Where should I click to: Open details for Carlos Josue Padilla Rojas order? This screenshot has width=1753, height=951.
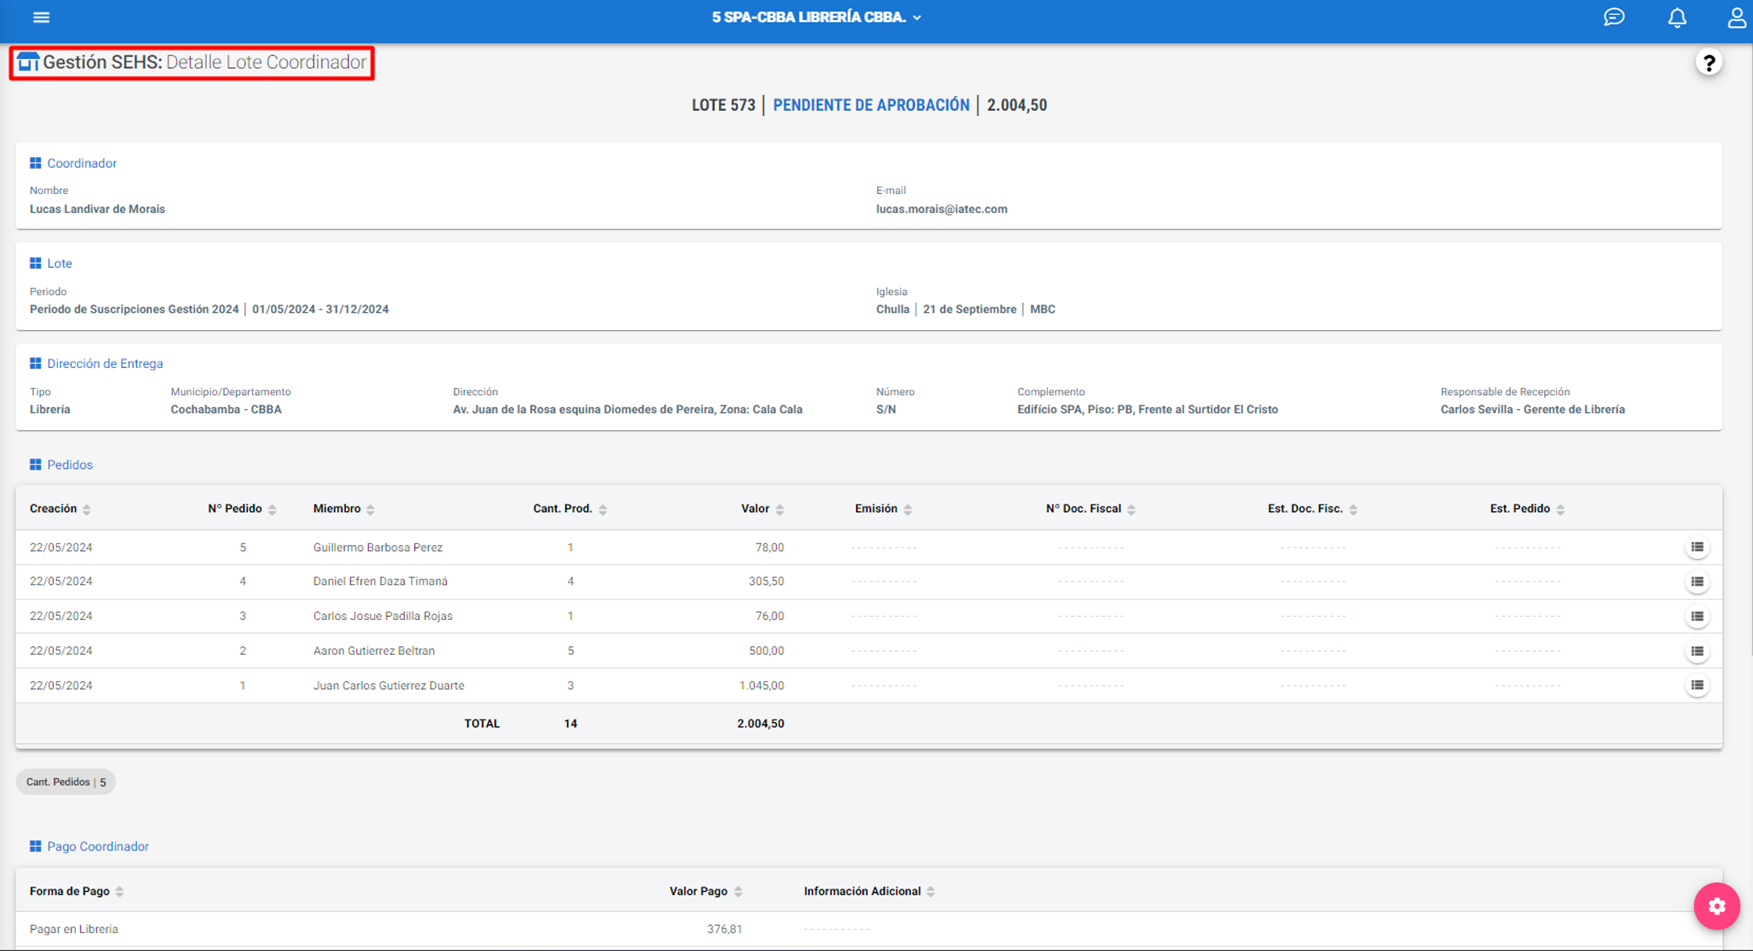[1697, 616]
